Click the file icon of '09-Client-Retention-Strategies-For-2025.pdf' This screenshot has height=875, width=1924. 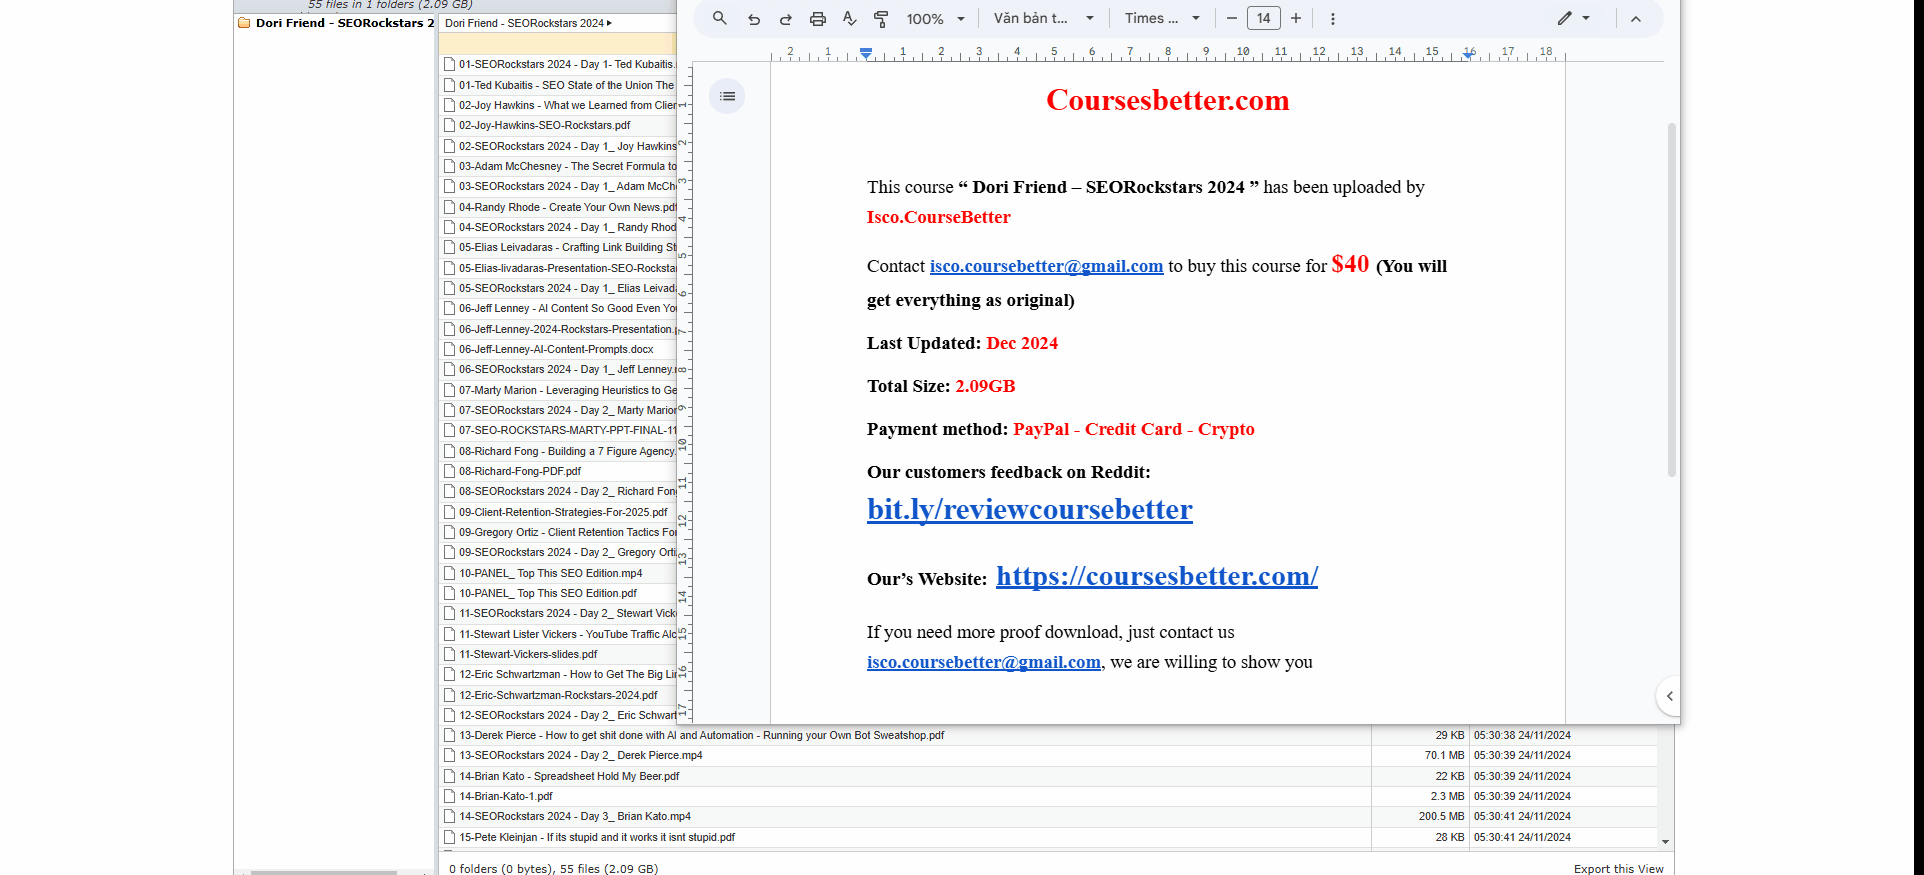(450, 512)
